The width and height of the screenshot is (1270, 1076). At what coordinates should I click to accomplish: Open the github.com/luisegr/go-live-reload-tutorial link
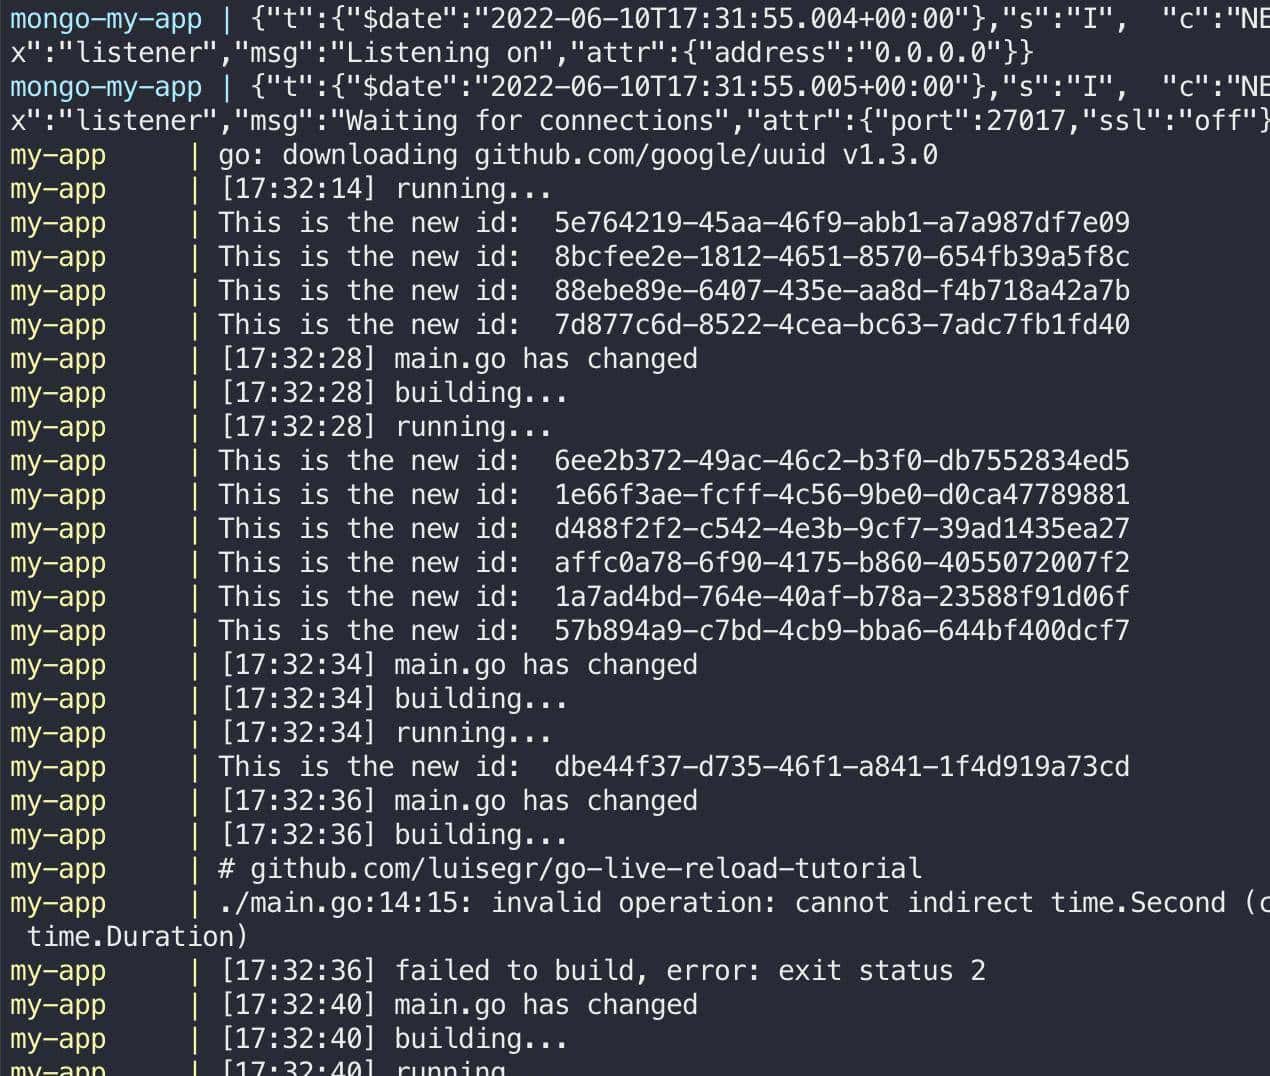pos(585,869)
